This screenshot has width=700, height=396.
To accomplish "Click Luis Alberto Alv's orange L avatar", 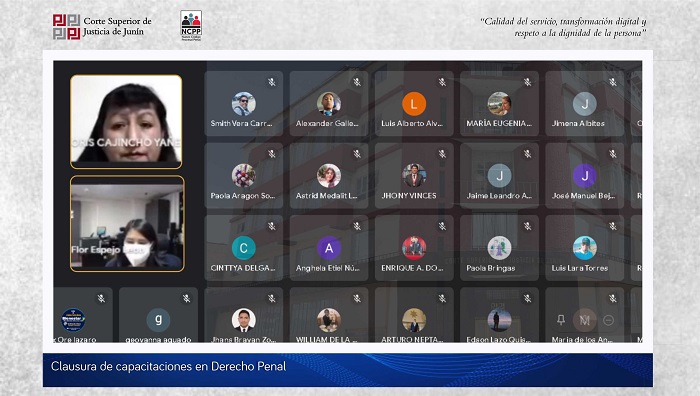I will point(414,104).
